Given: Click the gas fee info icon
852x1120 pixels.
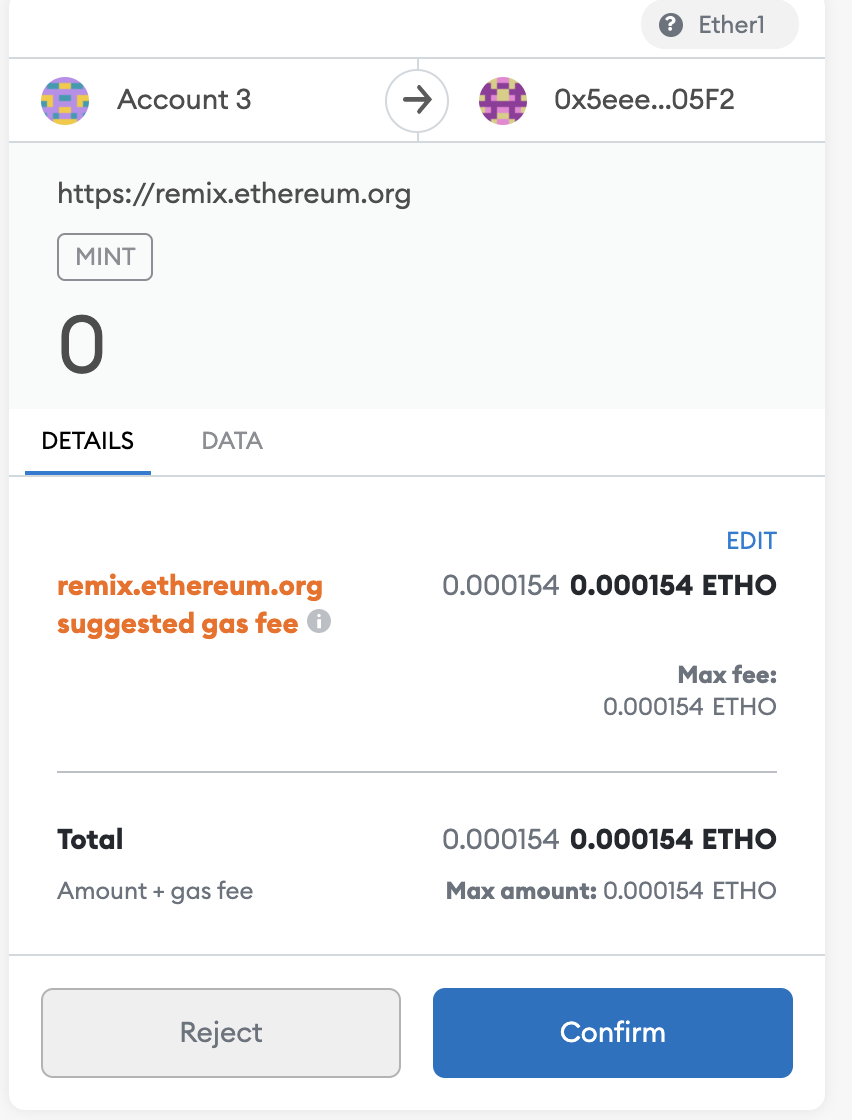Looking at the screenshot, I should point(319,621).
